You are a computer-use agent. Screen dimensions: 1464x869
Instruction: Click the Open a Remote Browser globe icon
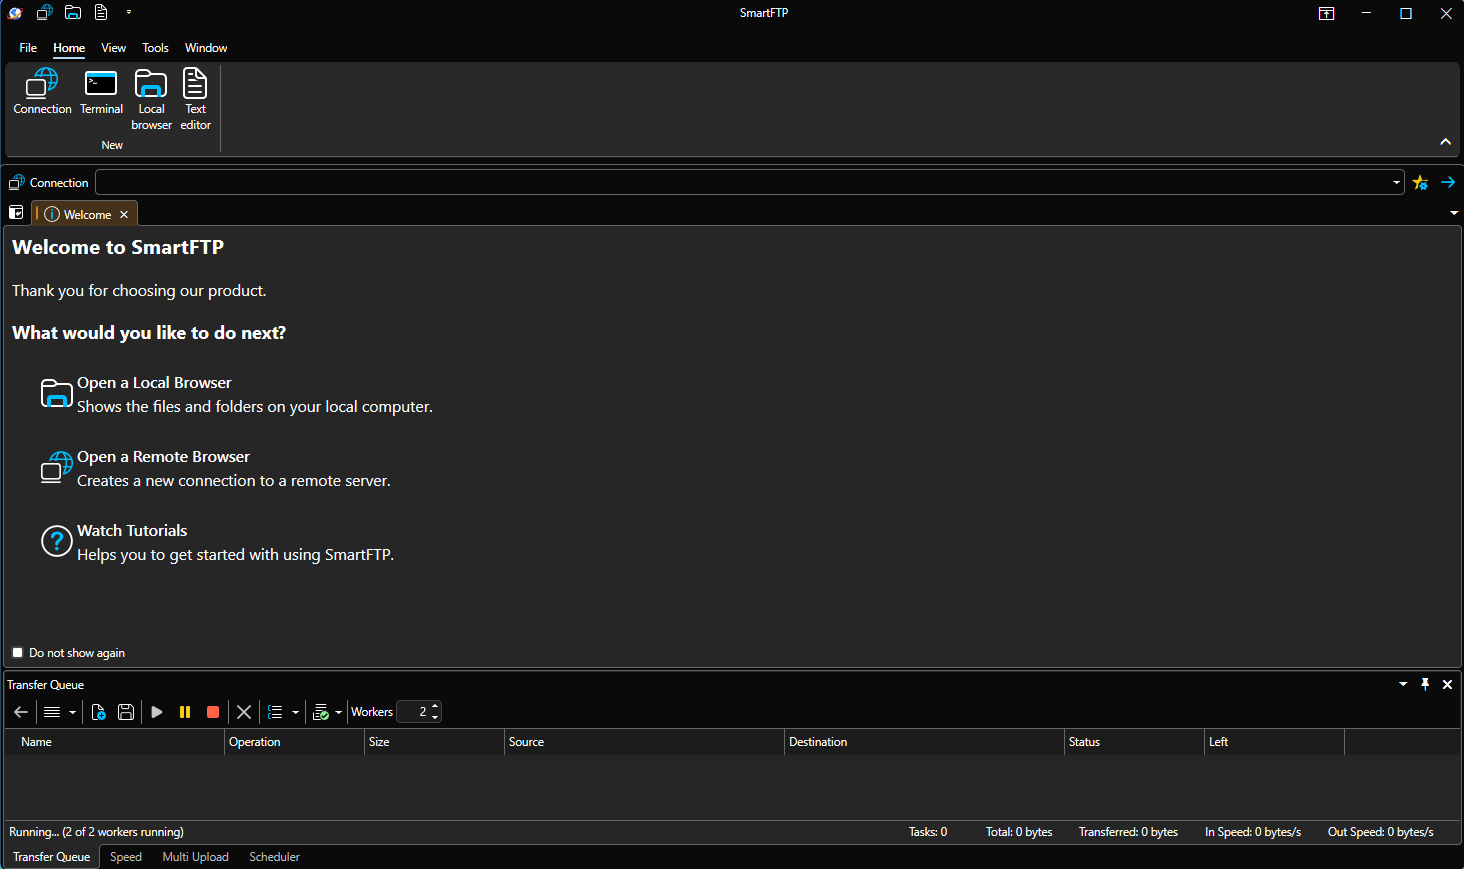56,467
